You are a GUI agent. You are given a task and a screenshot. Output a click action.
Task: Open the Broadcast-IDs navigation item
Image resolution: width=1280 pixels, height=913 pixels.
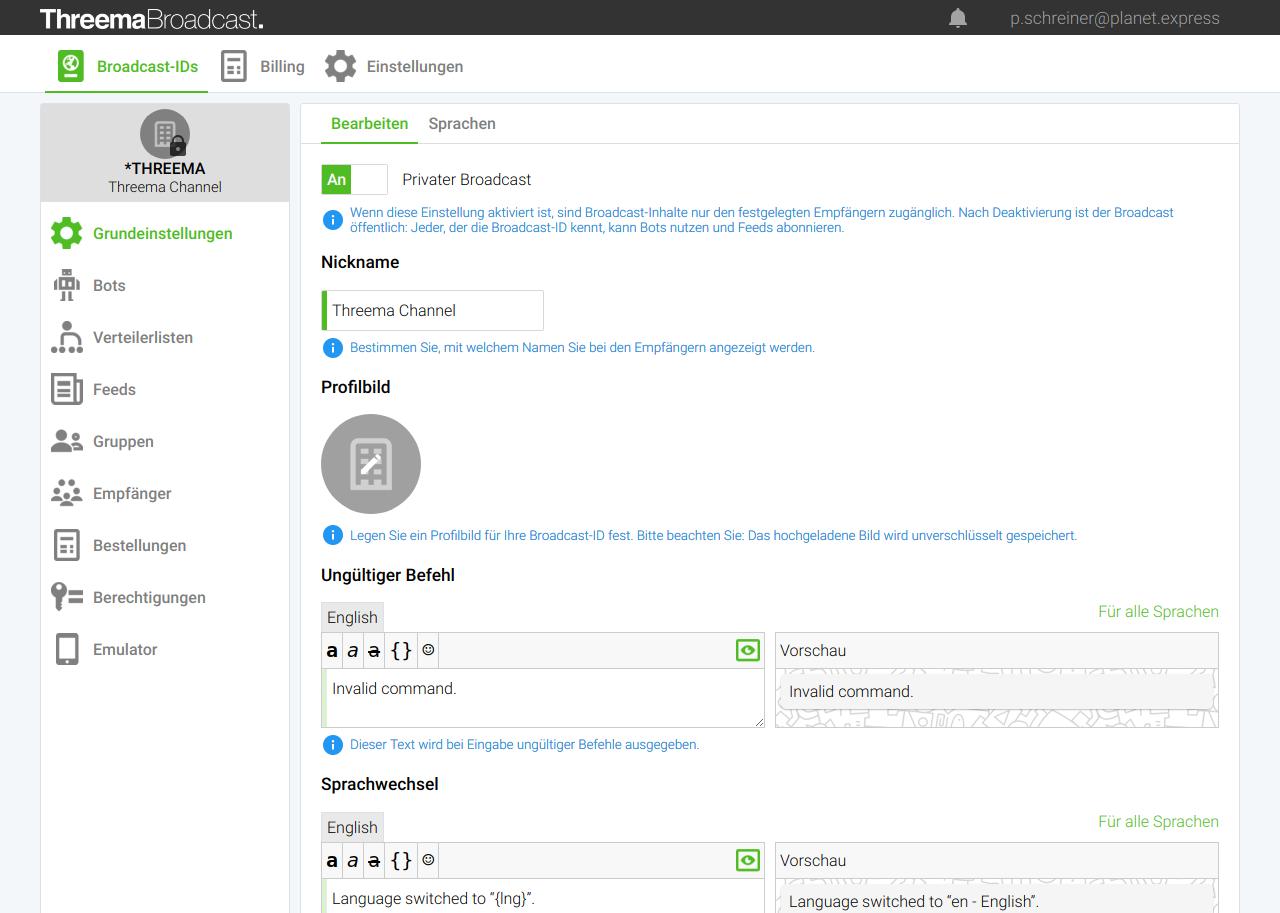point(127,67)
